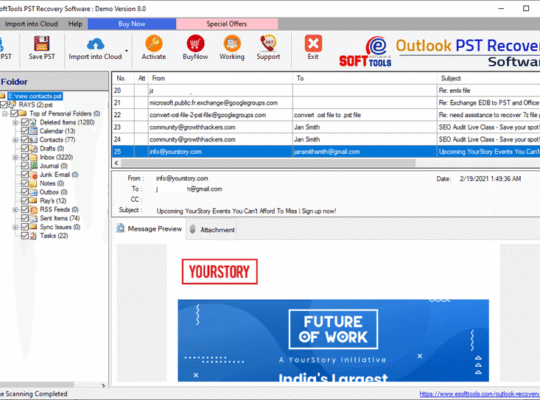Click the red Exit icon

[x=313, y=43]
